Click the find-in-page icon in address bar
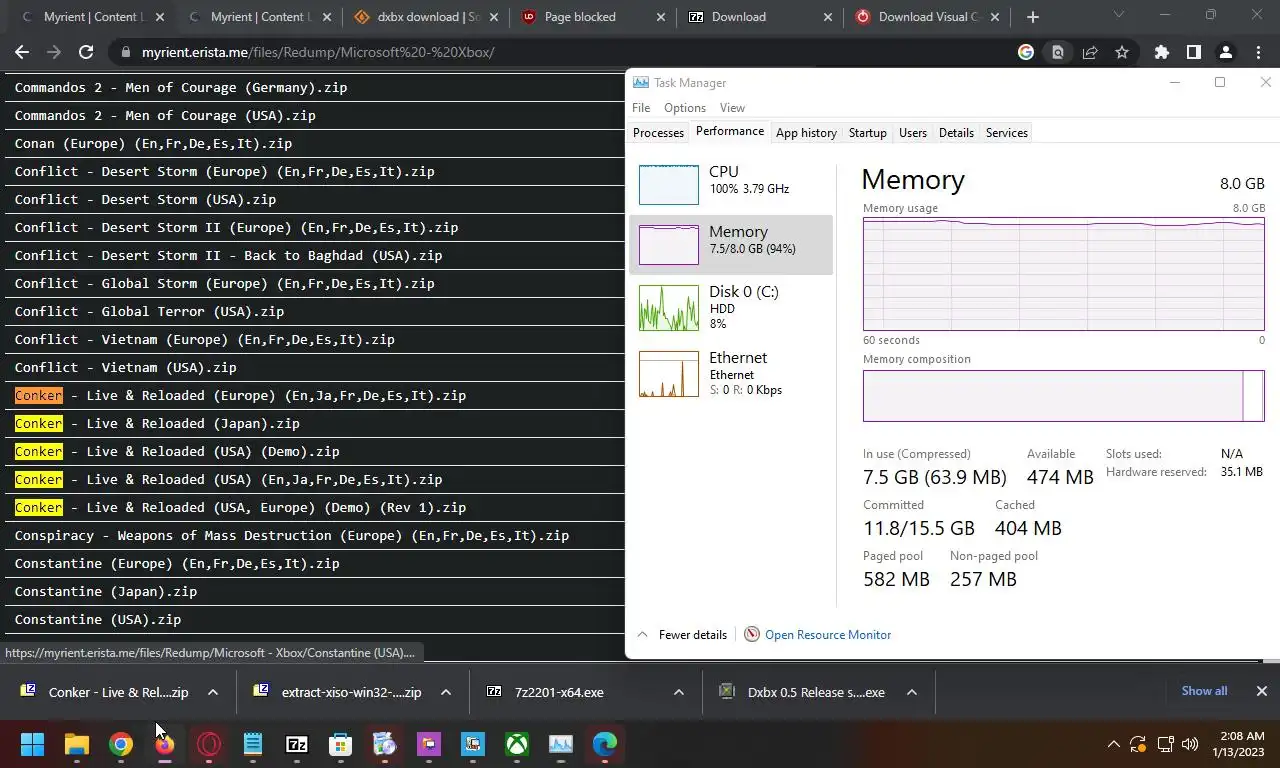Viewport: 1280px width, 768px height. point(1058,52)
